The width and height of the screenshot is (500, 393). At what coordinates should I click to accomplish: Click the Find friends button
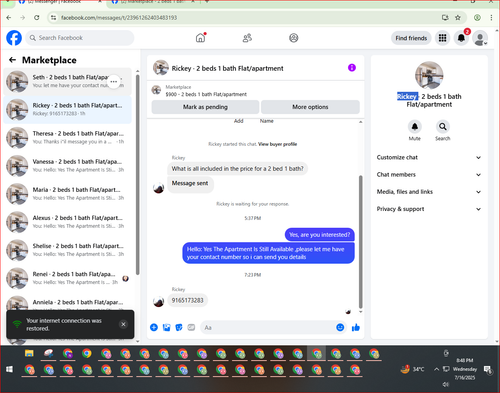pos(411,38)
